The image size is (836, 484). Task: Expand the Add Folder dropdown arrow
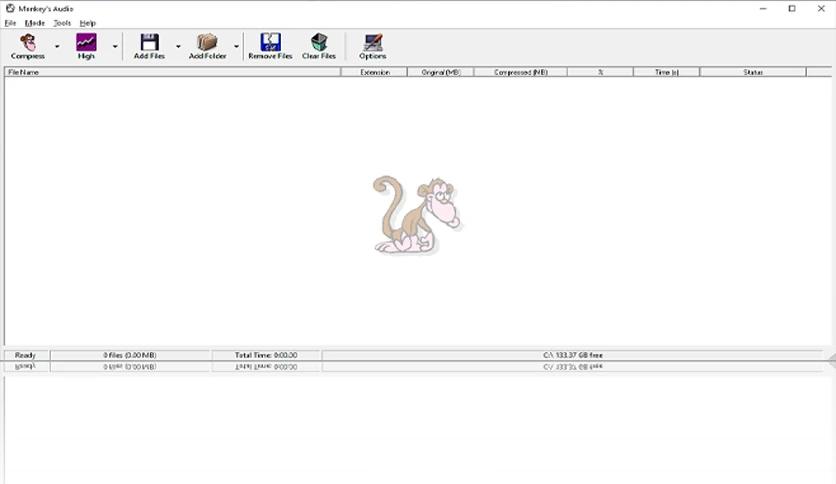click(236, 46)
